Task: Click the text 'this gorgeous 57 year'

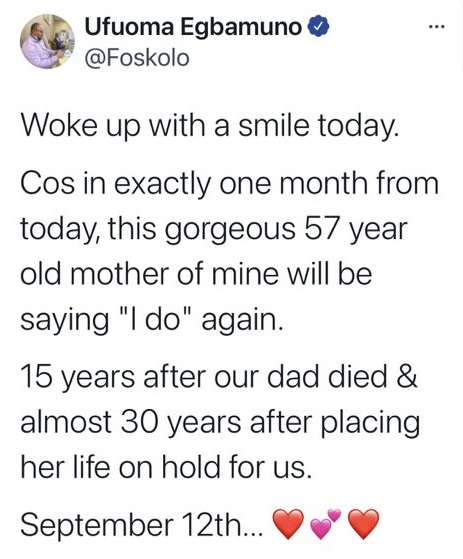Action: coord(258,230)
